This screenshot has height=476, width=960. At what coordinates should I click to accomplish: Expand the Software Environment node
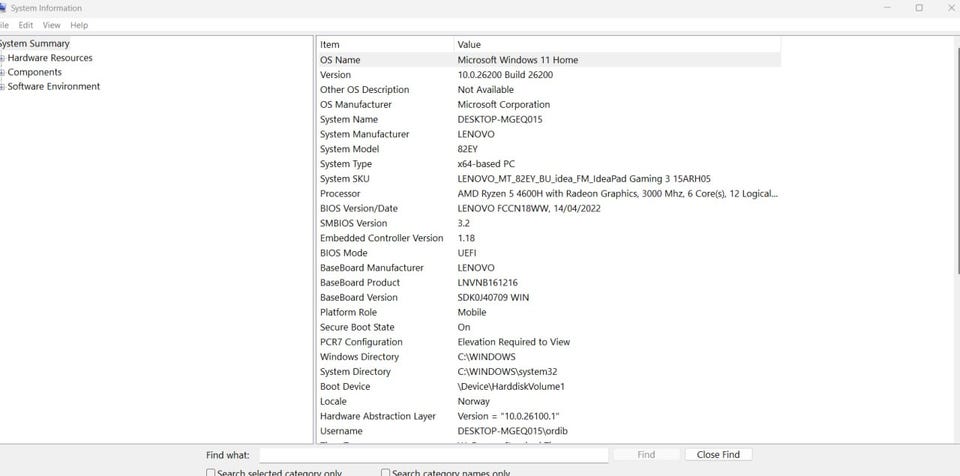[2, 87]
